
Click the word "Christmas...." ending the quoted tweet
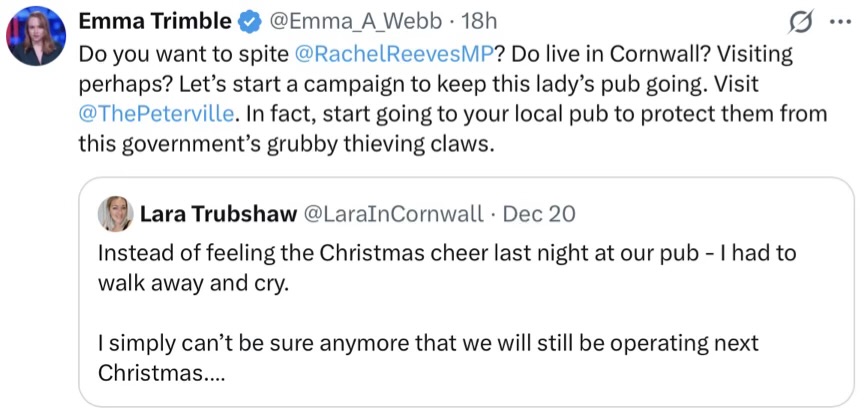click(161, 373)
